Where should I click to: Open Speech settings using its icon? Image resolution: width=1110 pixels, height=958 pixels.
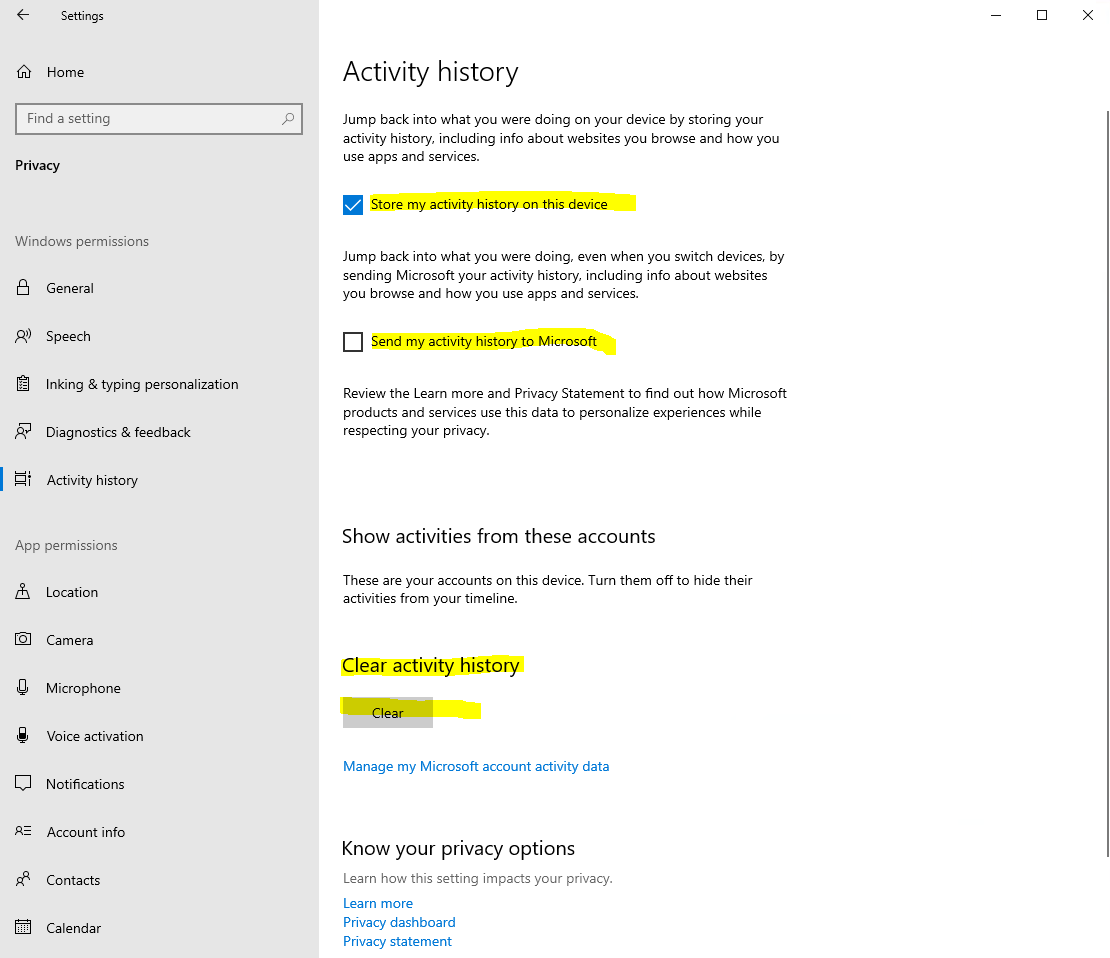coord(23,335)
